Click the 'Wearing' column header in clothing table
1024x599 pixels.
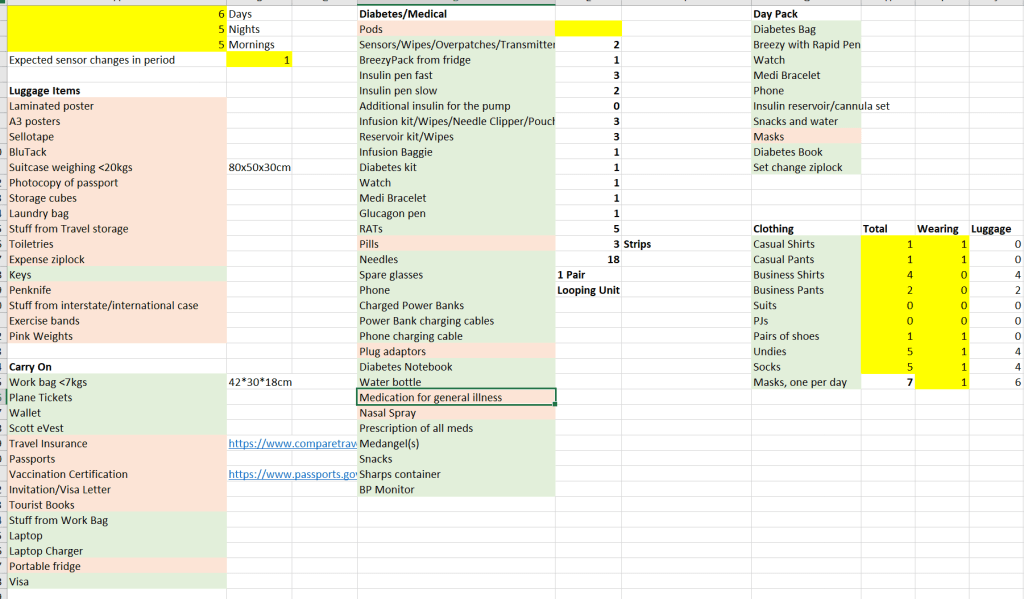click(x=937, y=229)
